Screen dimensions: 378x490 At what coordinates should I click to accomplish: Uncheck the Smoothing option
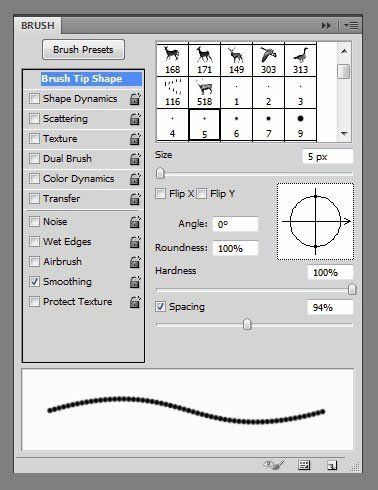pyautogui.click(x=34, y=281)
